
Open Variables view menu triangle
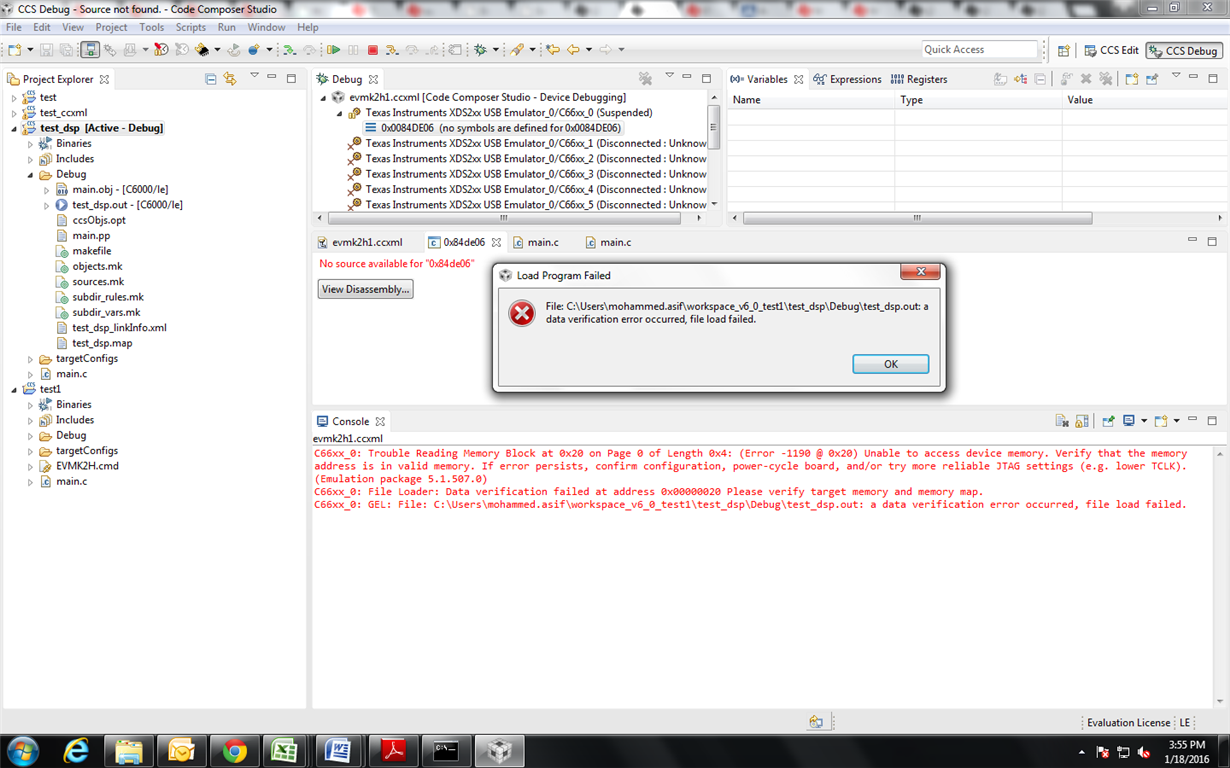(1176, 76)
